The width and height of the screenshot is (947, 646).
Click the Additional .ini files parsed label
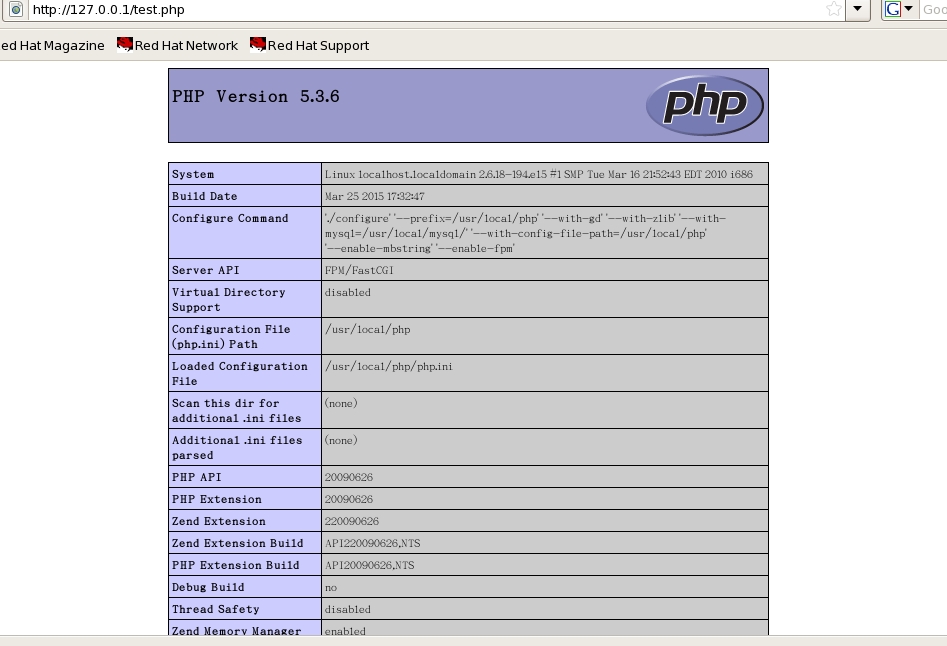(x=237, y=447)
